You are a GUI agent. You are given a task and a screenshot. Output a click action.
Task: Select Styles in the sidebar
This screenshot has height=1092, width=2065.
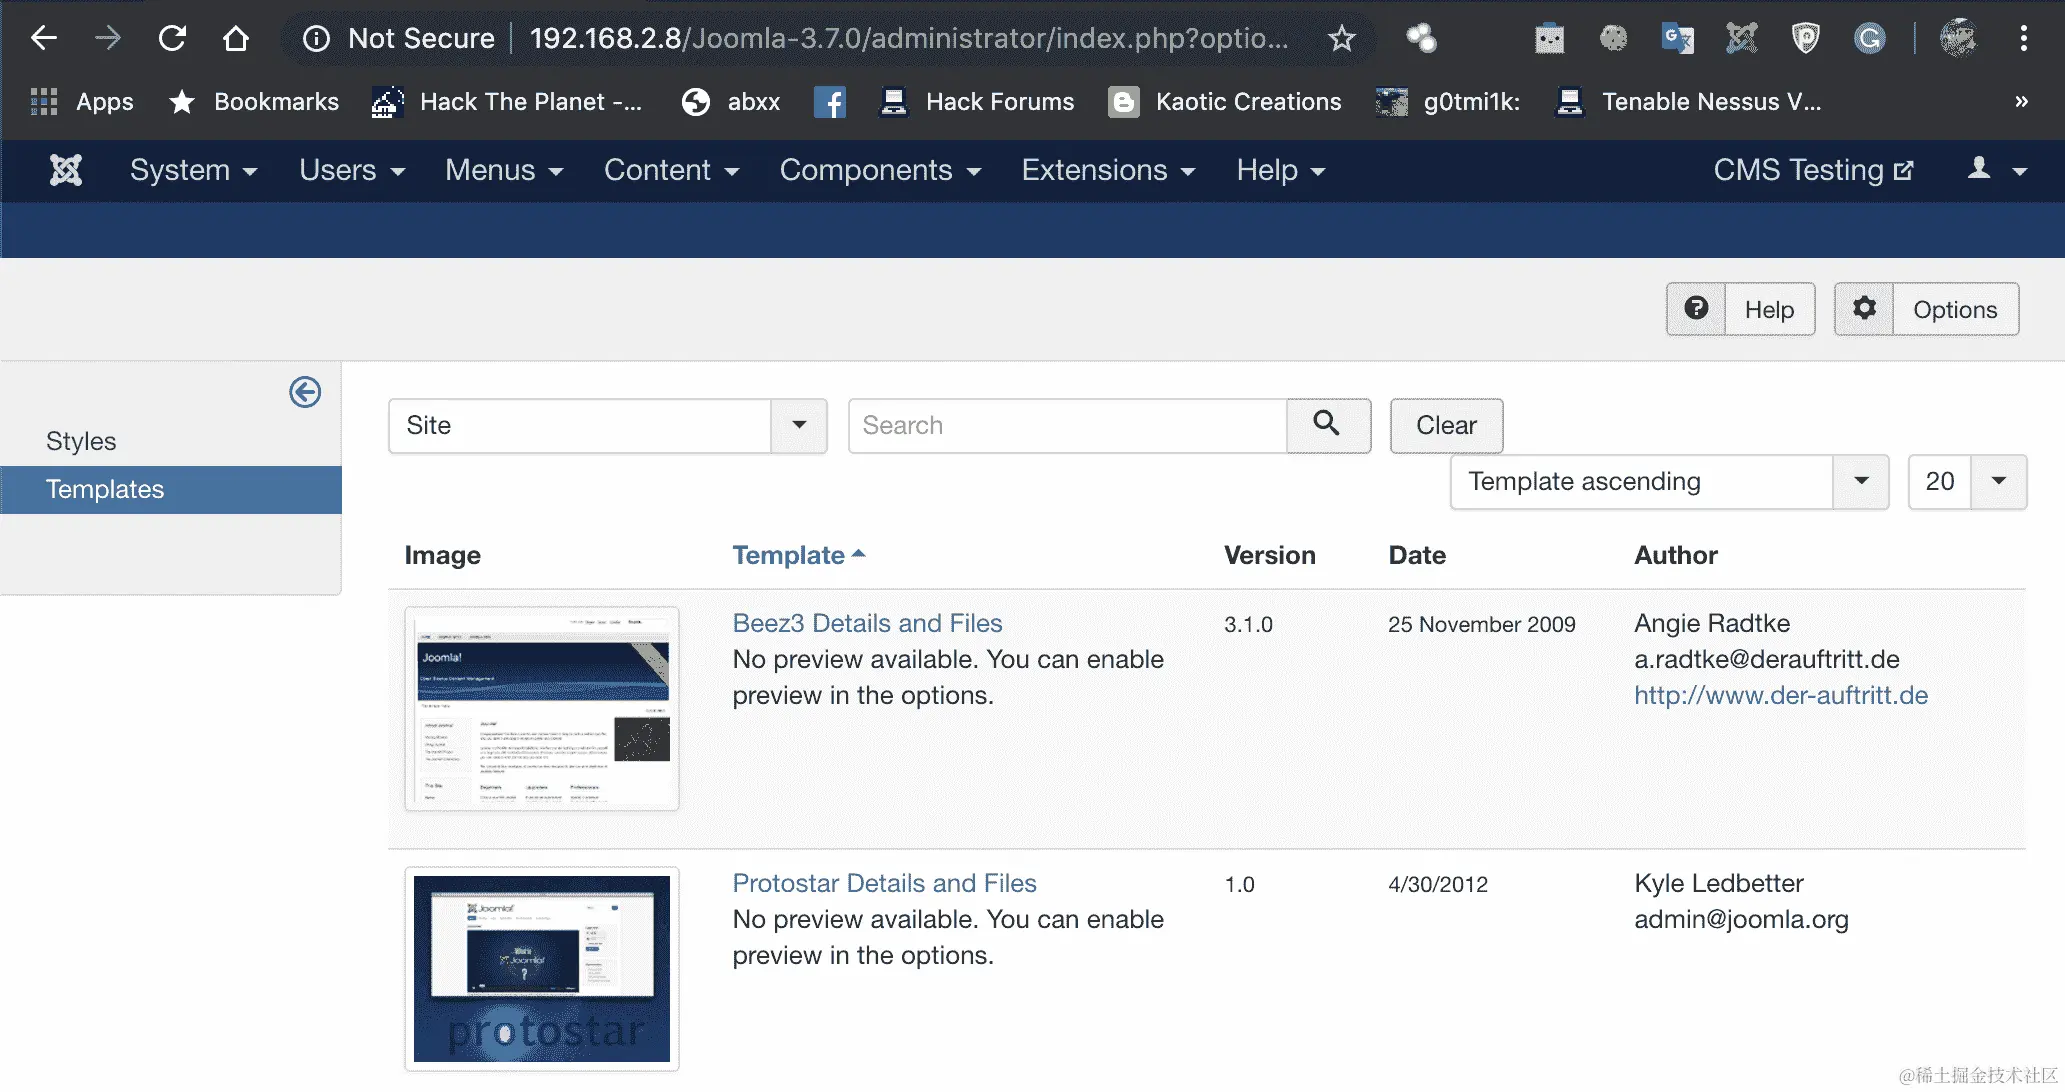tap(81, 441)
